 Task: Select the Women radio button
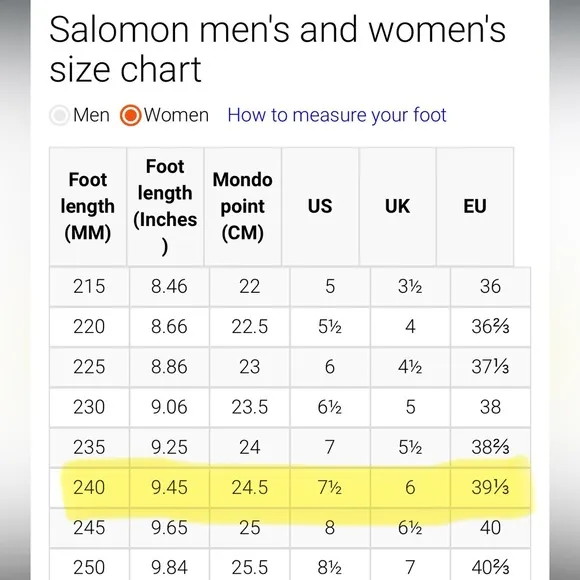[130, 115]
